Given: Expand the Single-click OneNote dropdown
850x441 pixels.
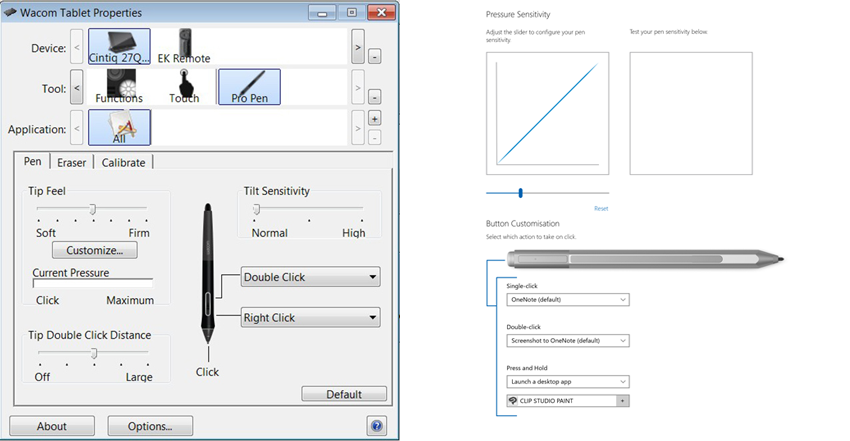Looking at the screenshot, I should tap(568, 300).
